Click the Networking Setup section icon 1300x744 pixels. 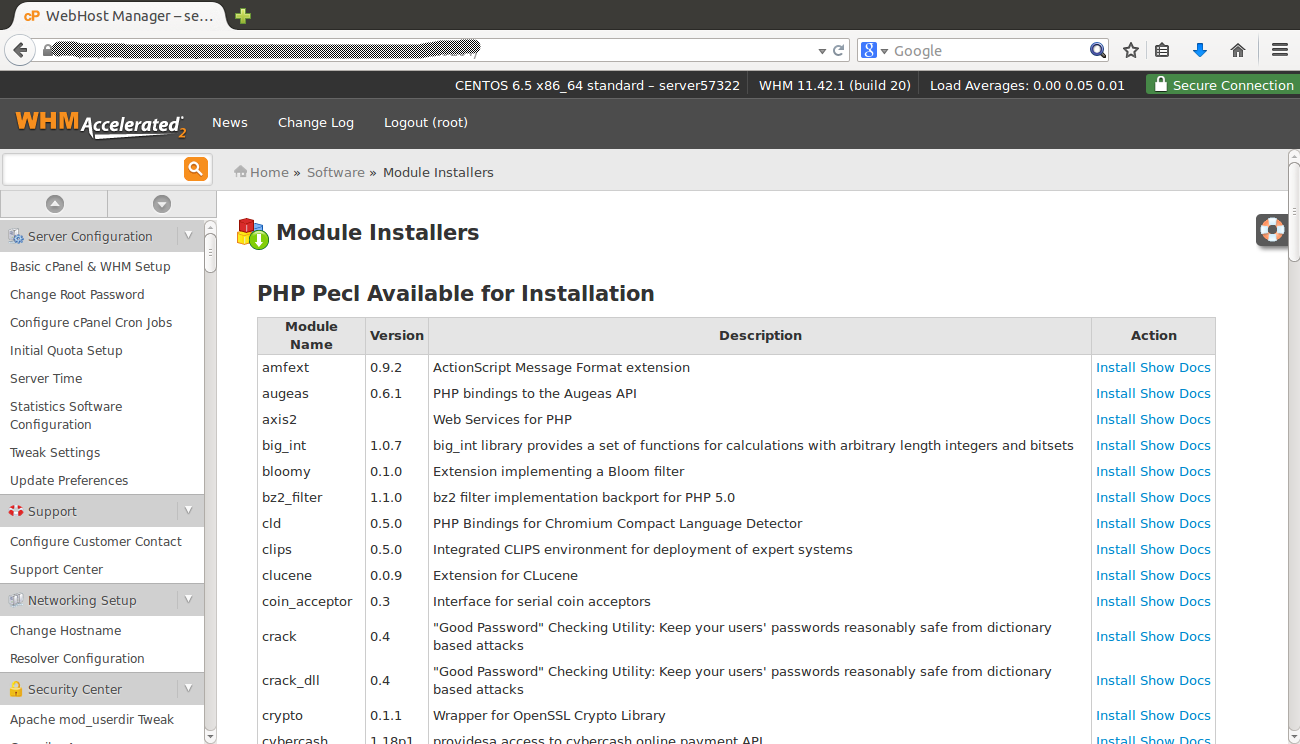click(x=16, y=600)
